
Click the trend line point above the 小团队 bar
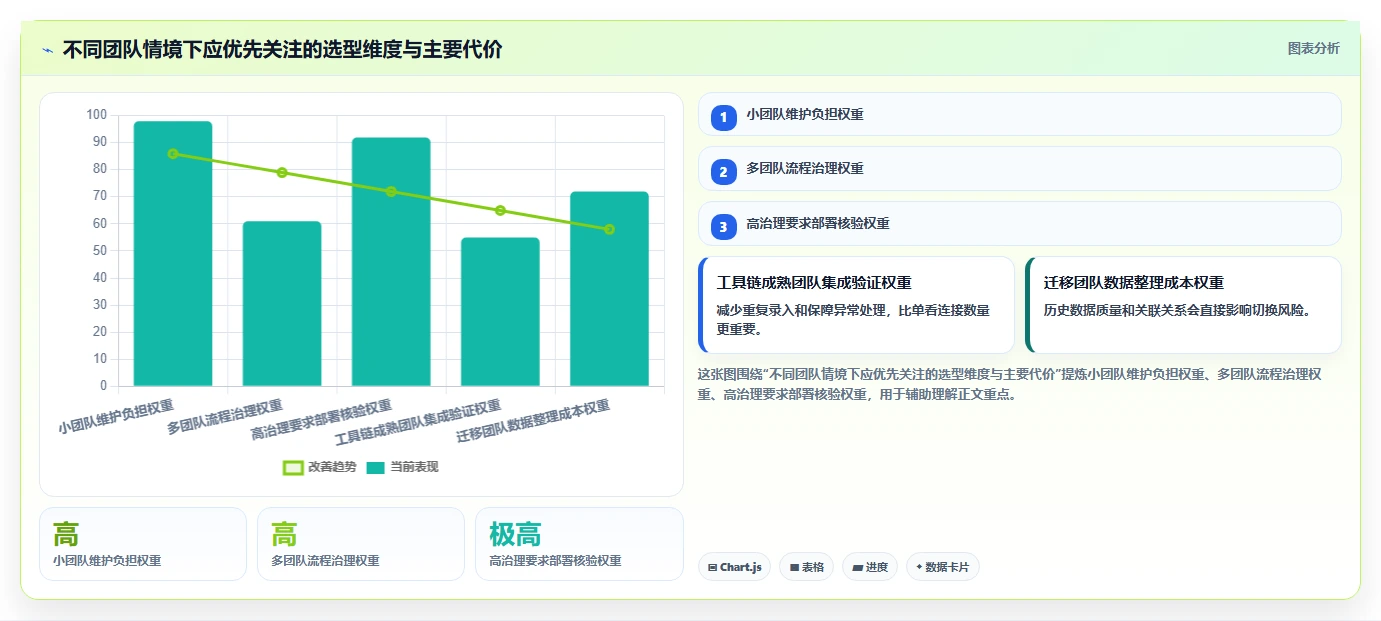pos(173,154)
